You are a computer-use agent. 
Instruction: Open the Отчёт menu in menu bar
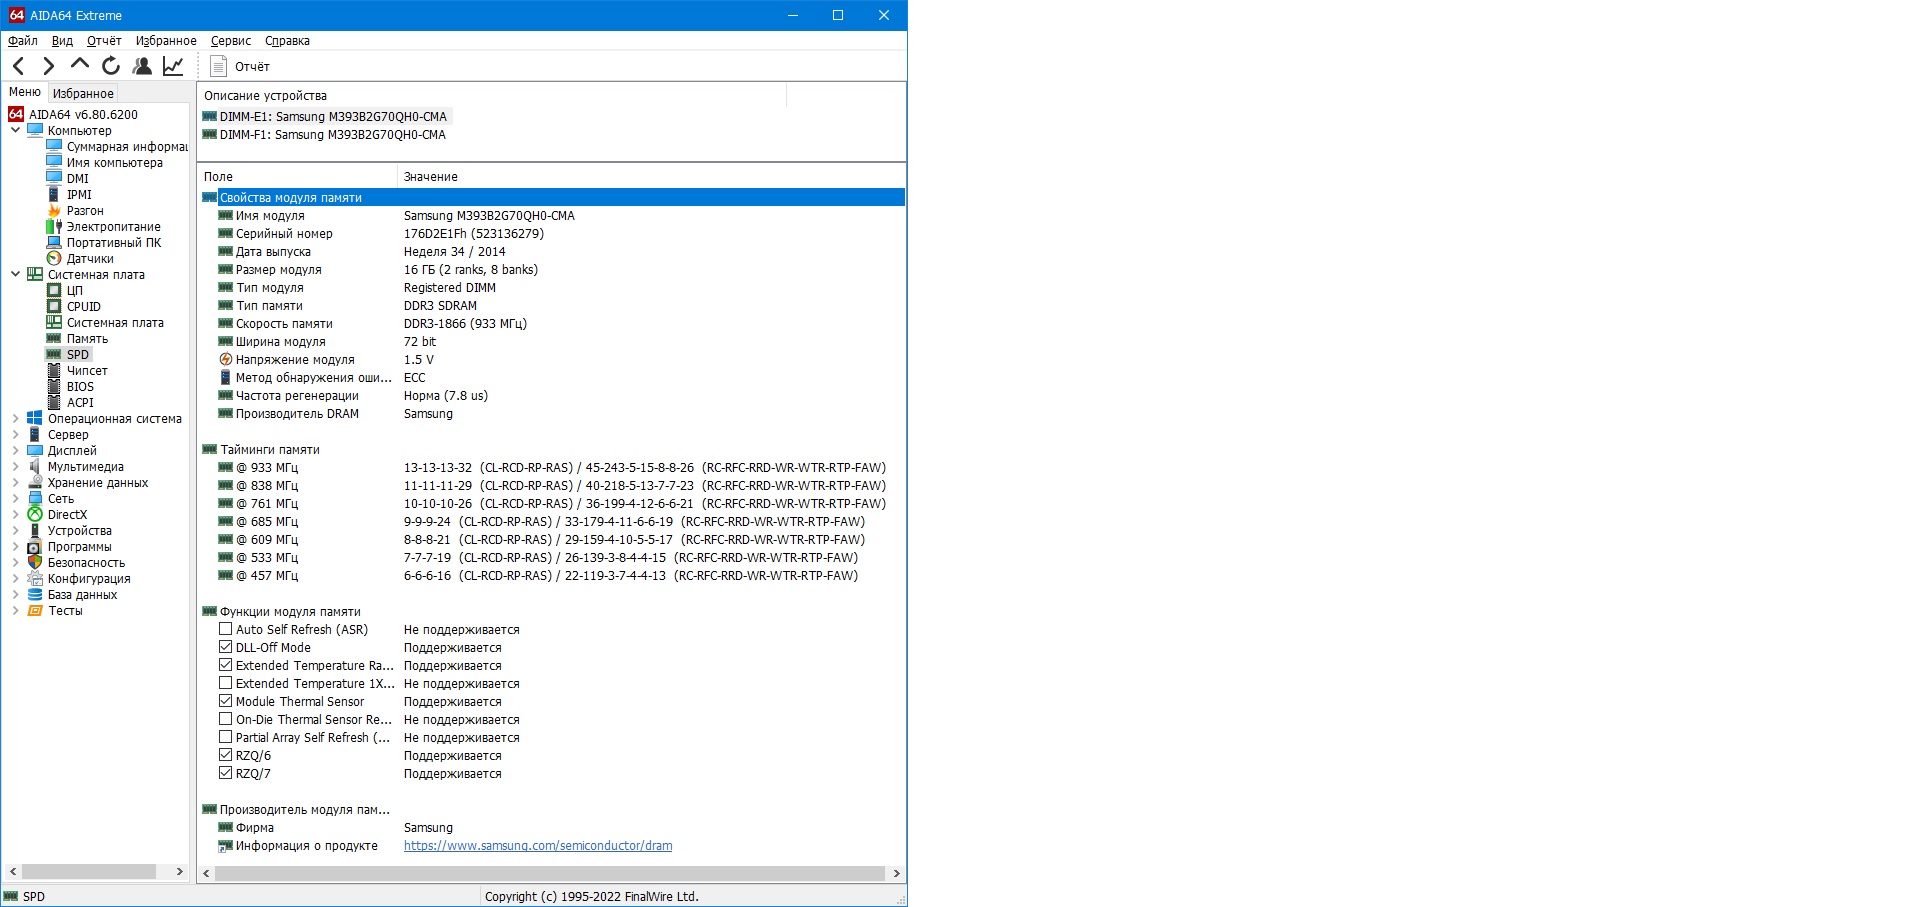point(104,41)
